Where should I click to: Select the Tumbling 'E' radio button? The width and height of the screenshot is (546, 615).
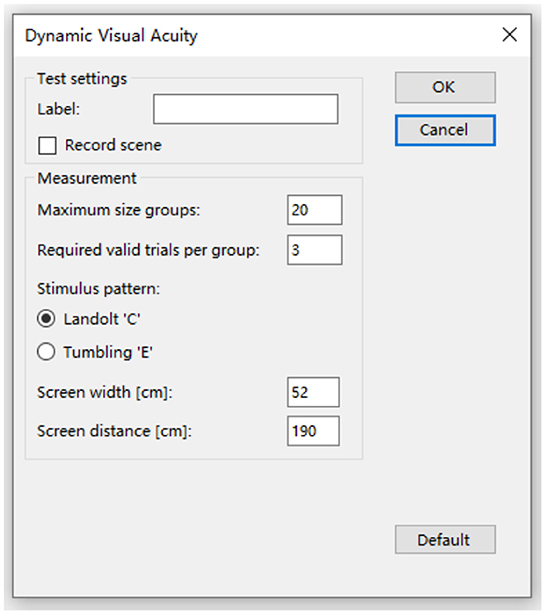click(x=46, y=351)
